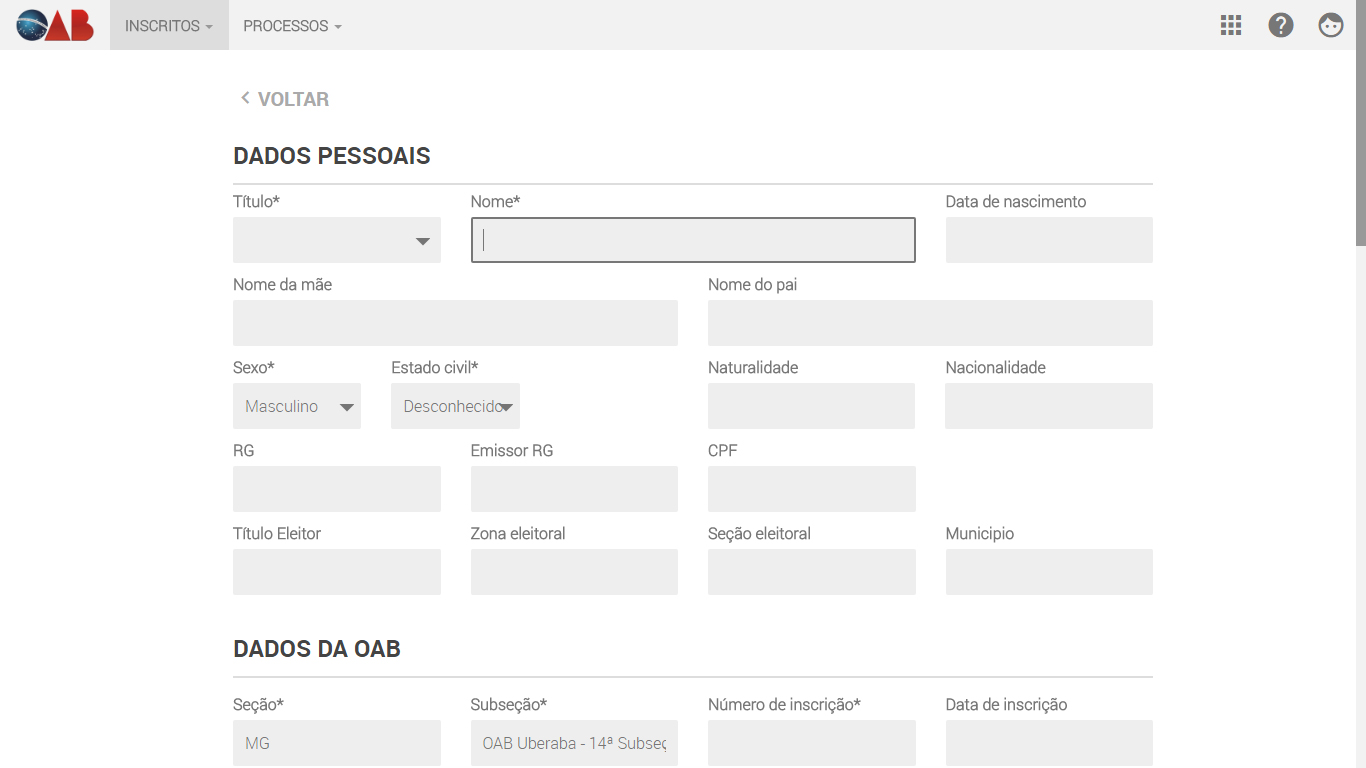The height and width of the screenshot is (768, 1366).
Task: Open the Processos menu
Action: pyautogui.click(x=292, y=26)
